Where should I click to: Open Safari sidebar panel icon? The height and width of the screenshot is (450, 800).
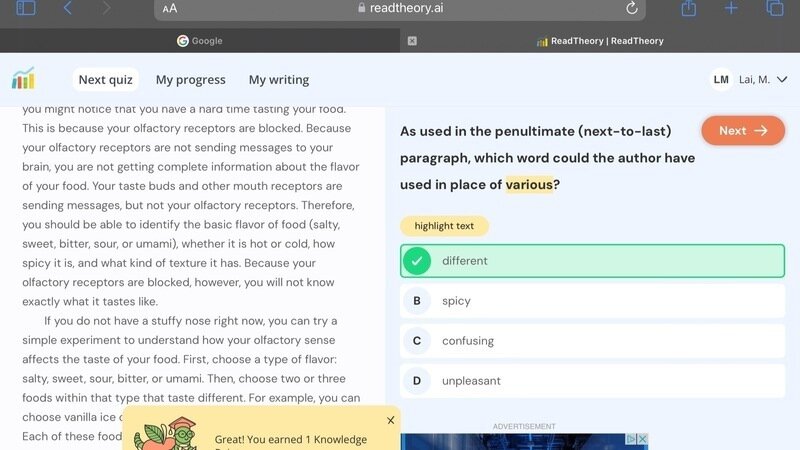pyautogui.click(x=26, y=8)
